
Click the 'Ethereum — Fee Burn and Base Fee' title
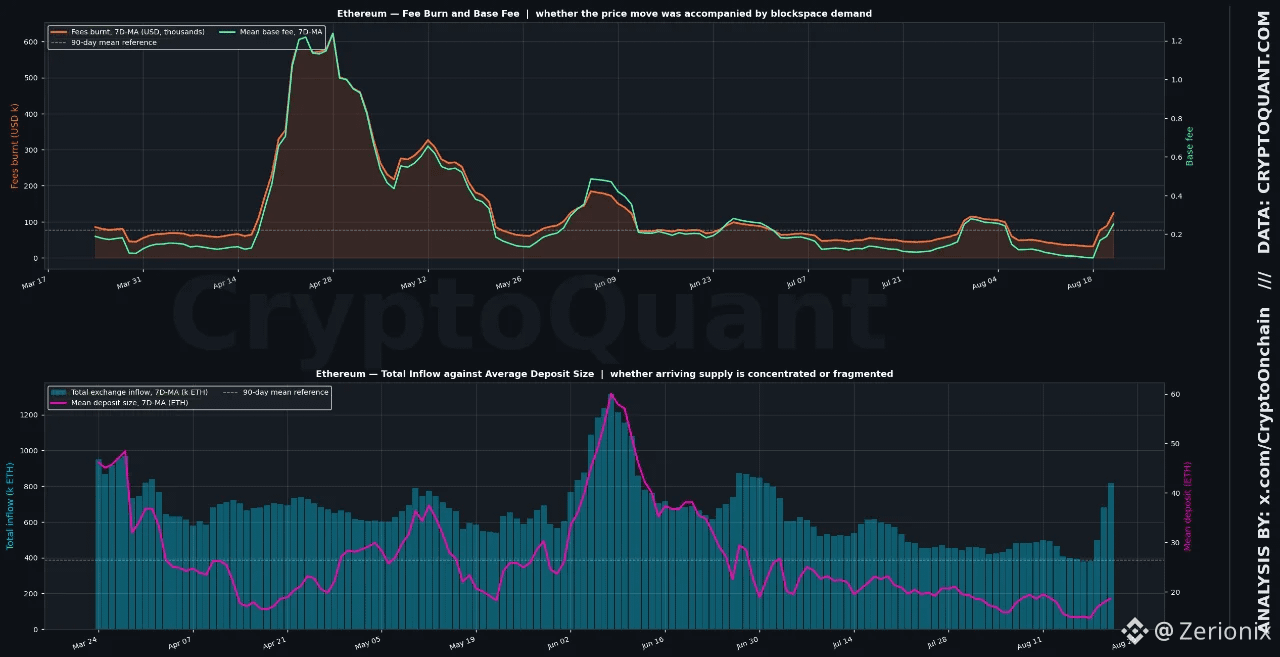point(428,14)
